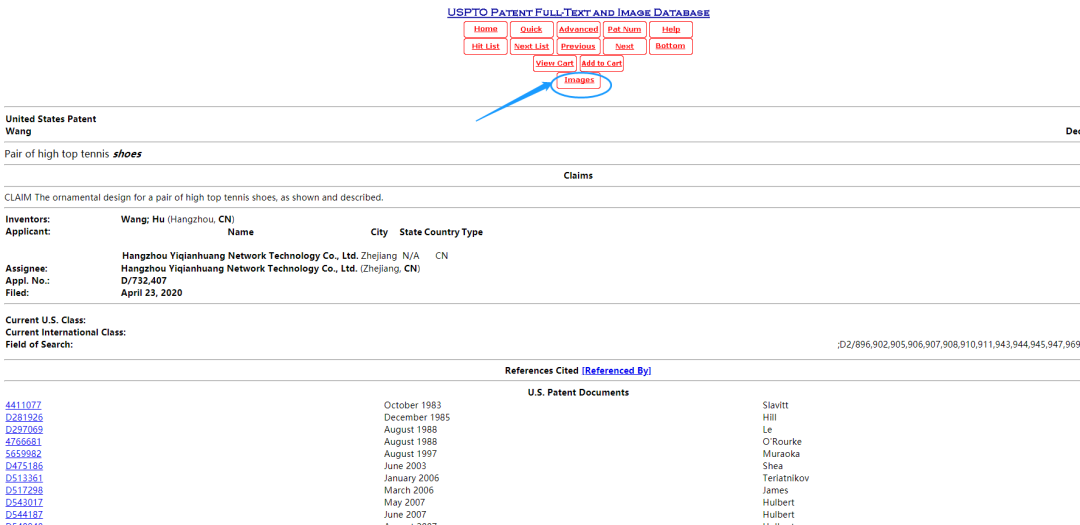Click the inventor name O'Rourke
Screen dimensions: 1080x525
(x=782, y=442)
